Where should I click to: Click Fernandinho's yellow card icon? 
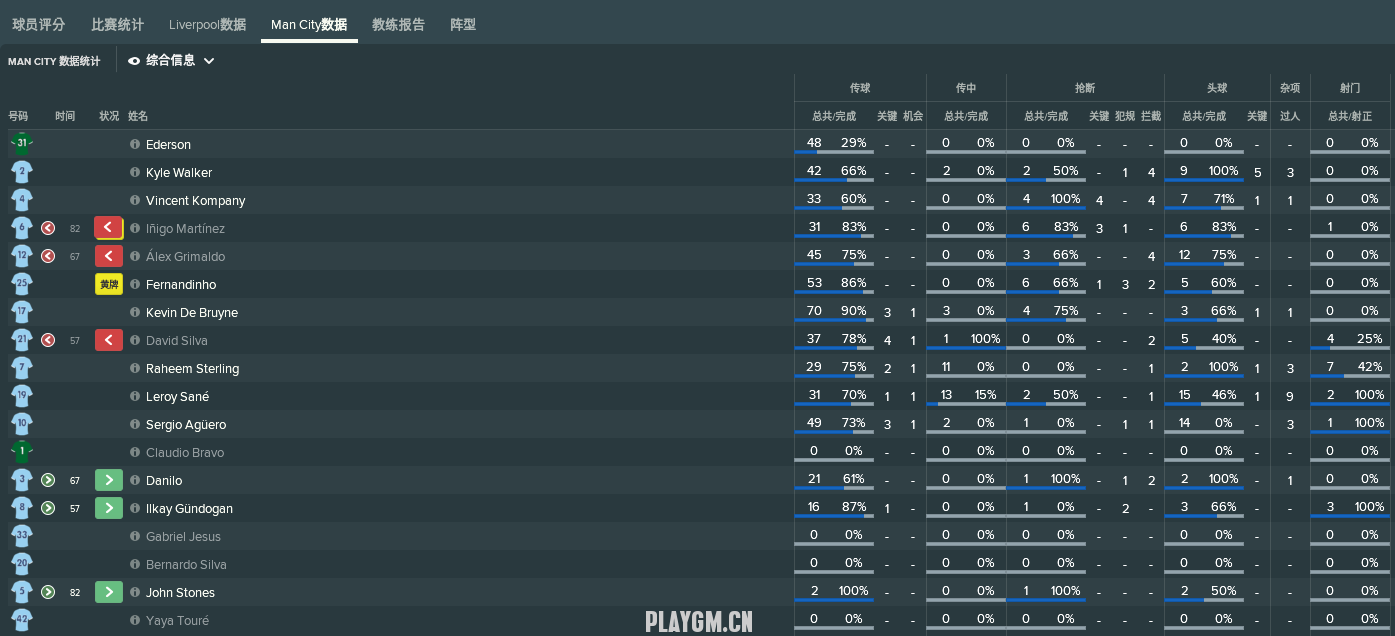pos(109,284)
